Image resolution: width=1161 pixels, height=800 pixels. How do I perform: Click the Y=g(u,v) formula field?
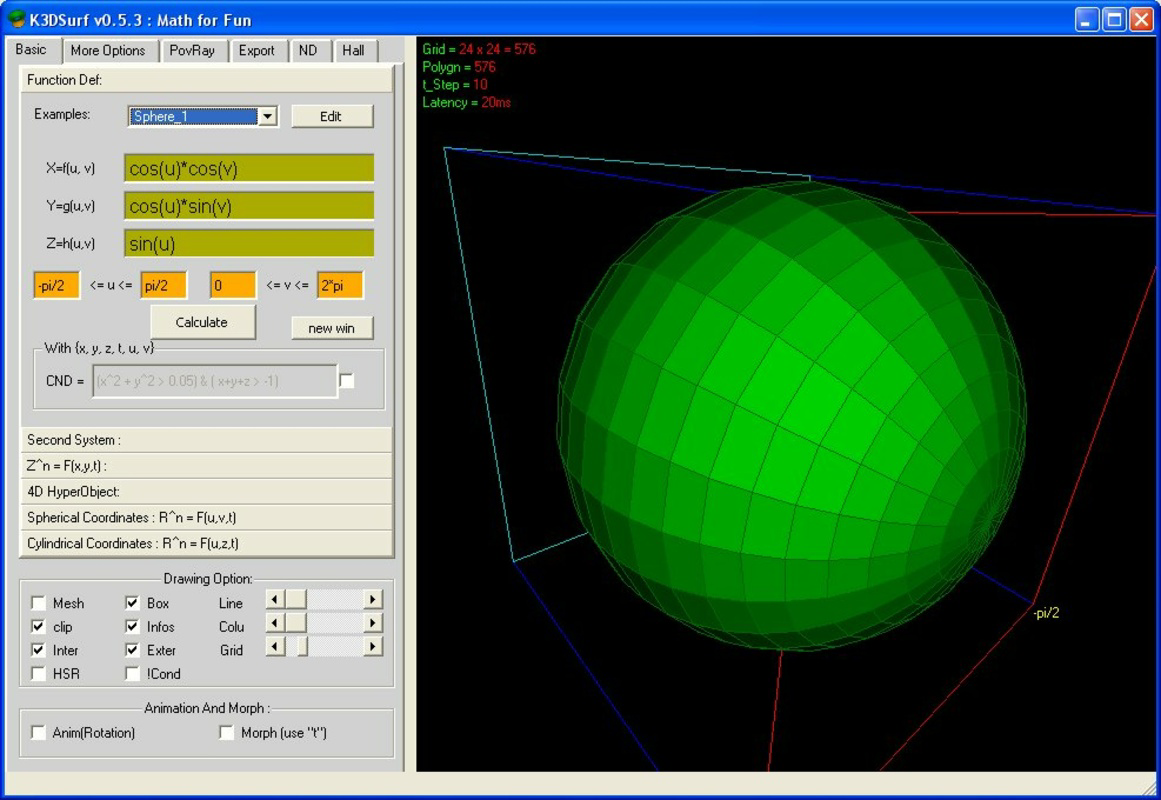pyautogui.click(x=249, y=206)
